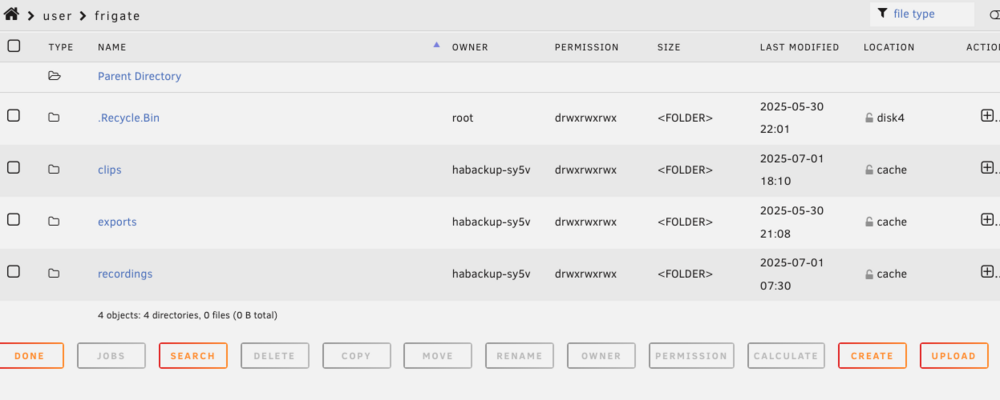This screenshot has height=400, width=1000.
Task: Tick the checkbox for clips folder
Action: point(13,168)
